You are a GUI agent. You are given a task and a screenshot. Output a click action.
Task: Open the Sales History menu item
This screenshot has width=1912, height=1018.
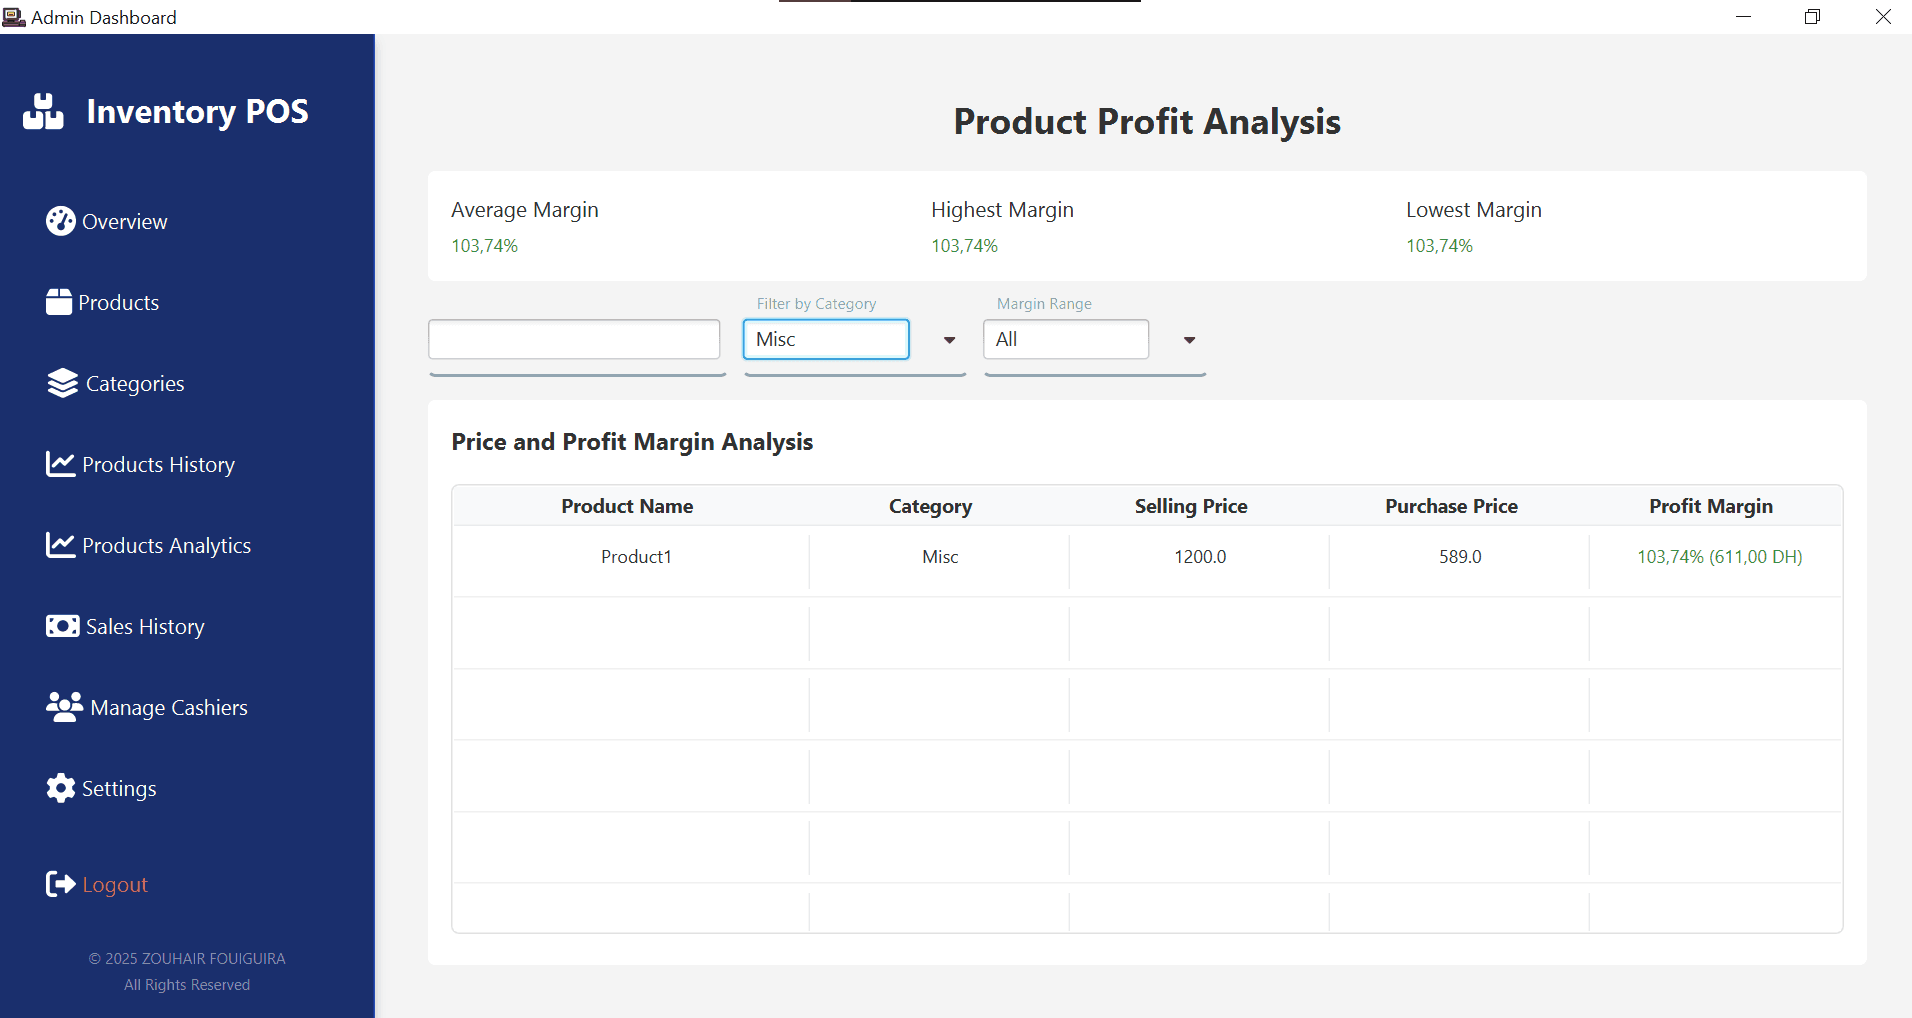coord(145,627)
